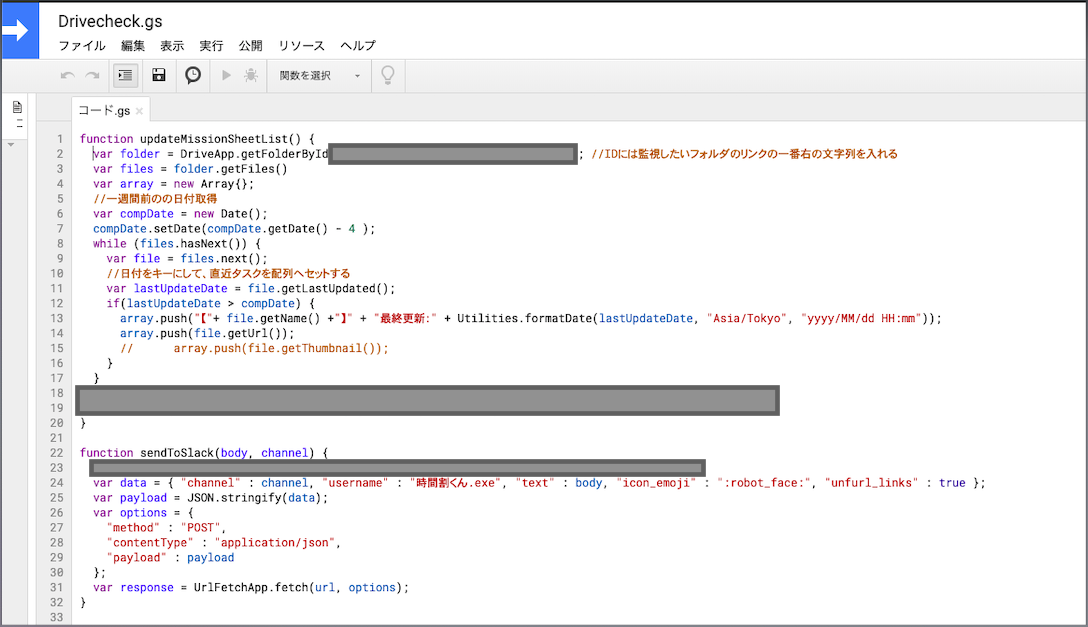The image size is (1088, 627).
Task: Click new Array{} in line 4
Action: (x=210, y=184)
